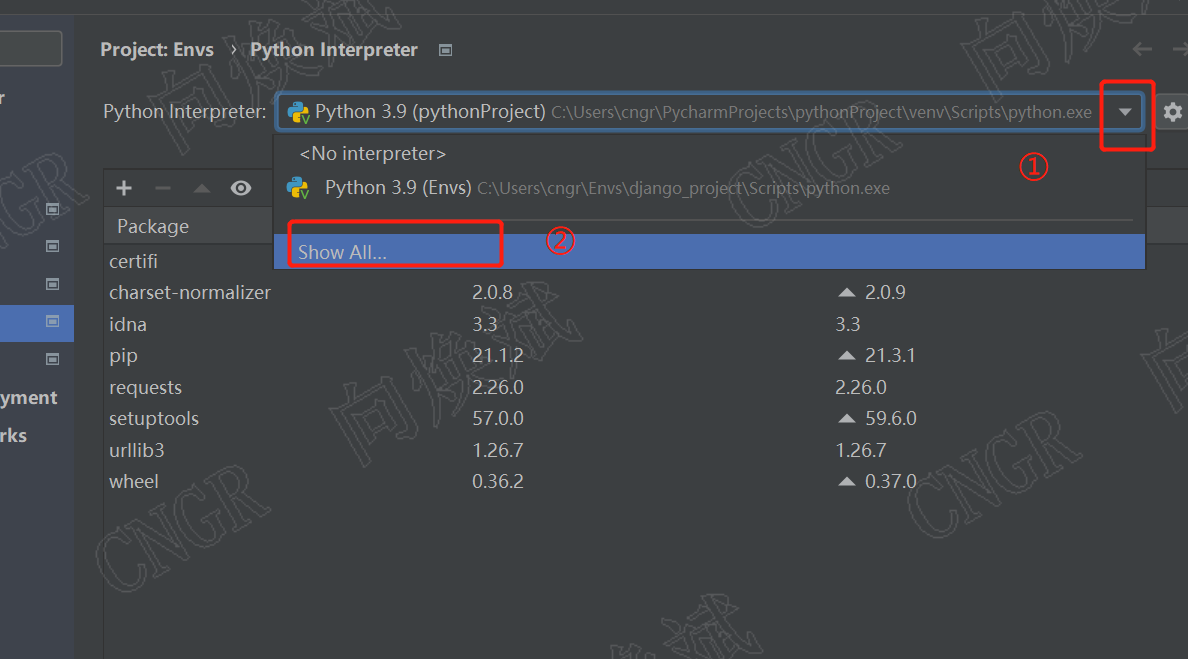Click the Package column header
The height and width of the screenshot is (659, 1188).
pos(153,226)
